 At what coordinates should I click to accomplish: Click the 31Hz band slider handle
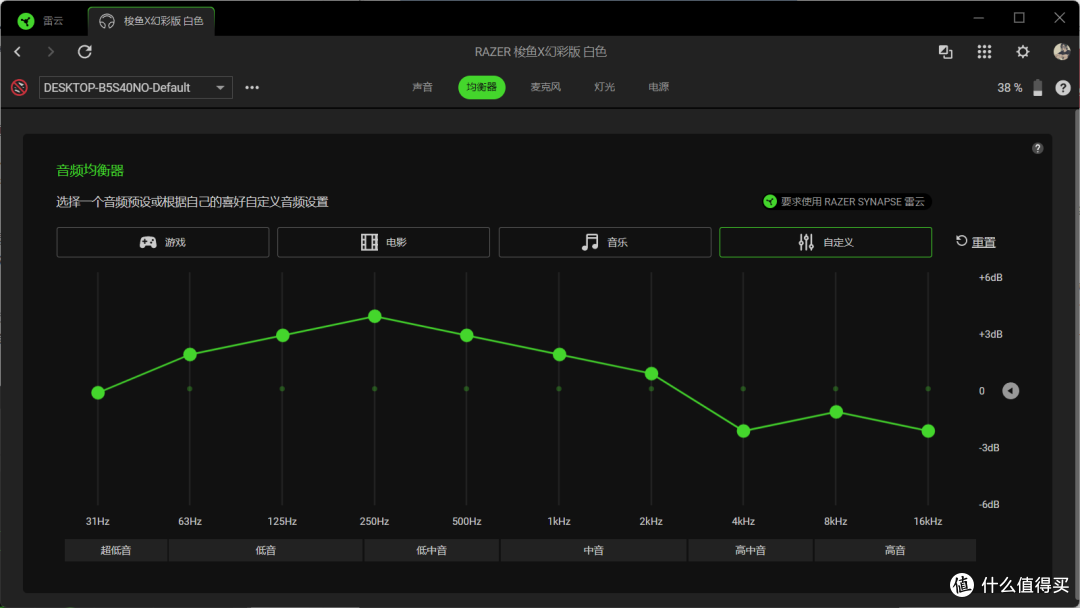pyautogui.click(x=98, y=392)
